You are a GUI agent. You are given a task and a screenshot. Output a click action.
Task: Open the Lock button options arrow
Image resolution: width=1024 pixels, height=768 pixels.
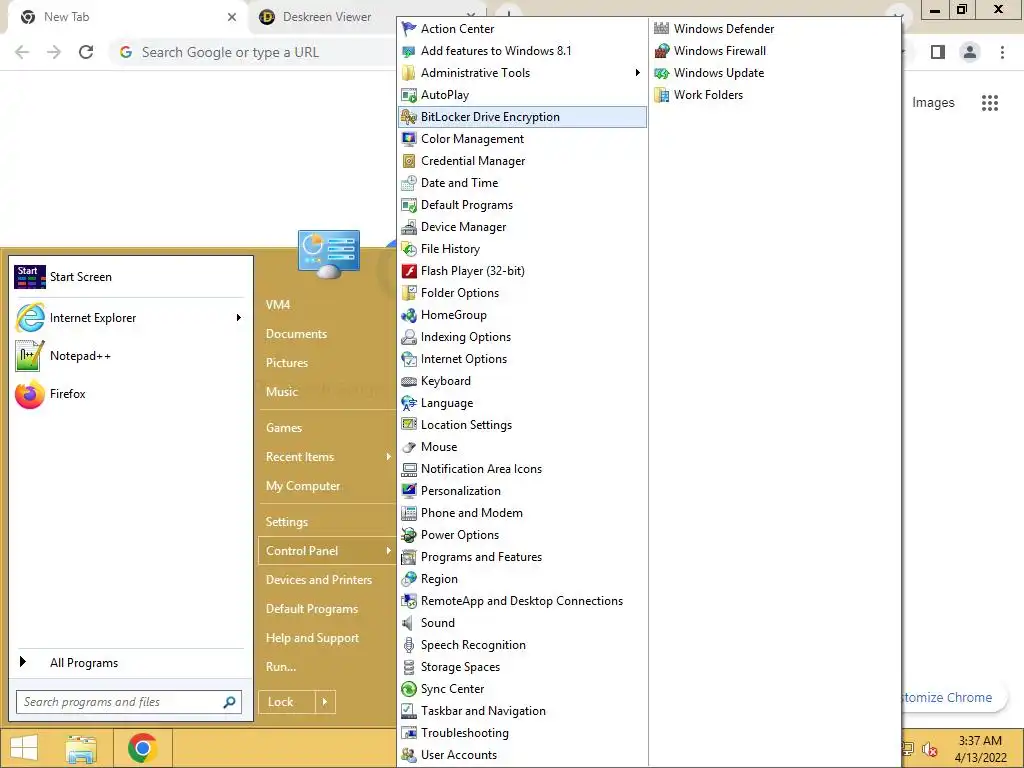[325, 702]
